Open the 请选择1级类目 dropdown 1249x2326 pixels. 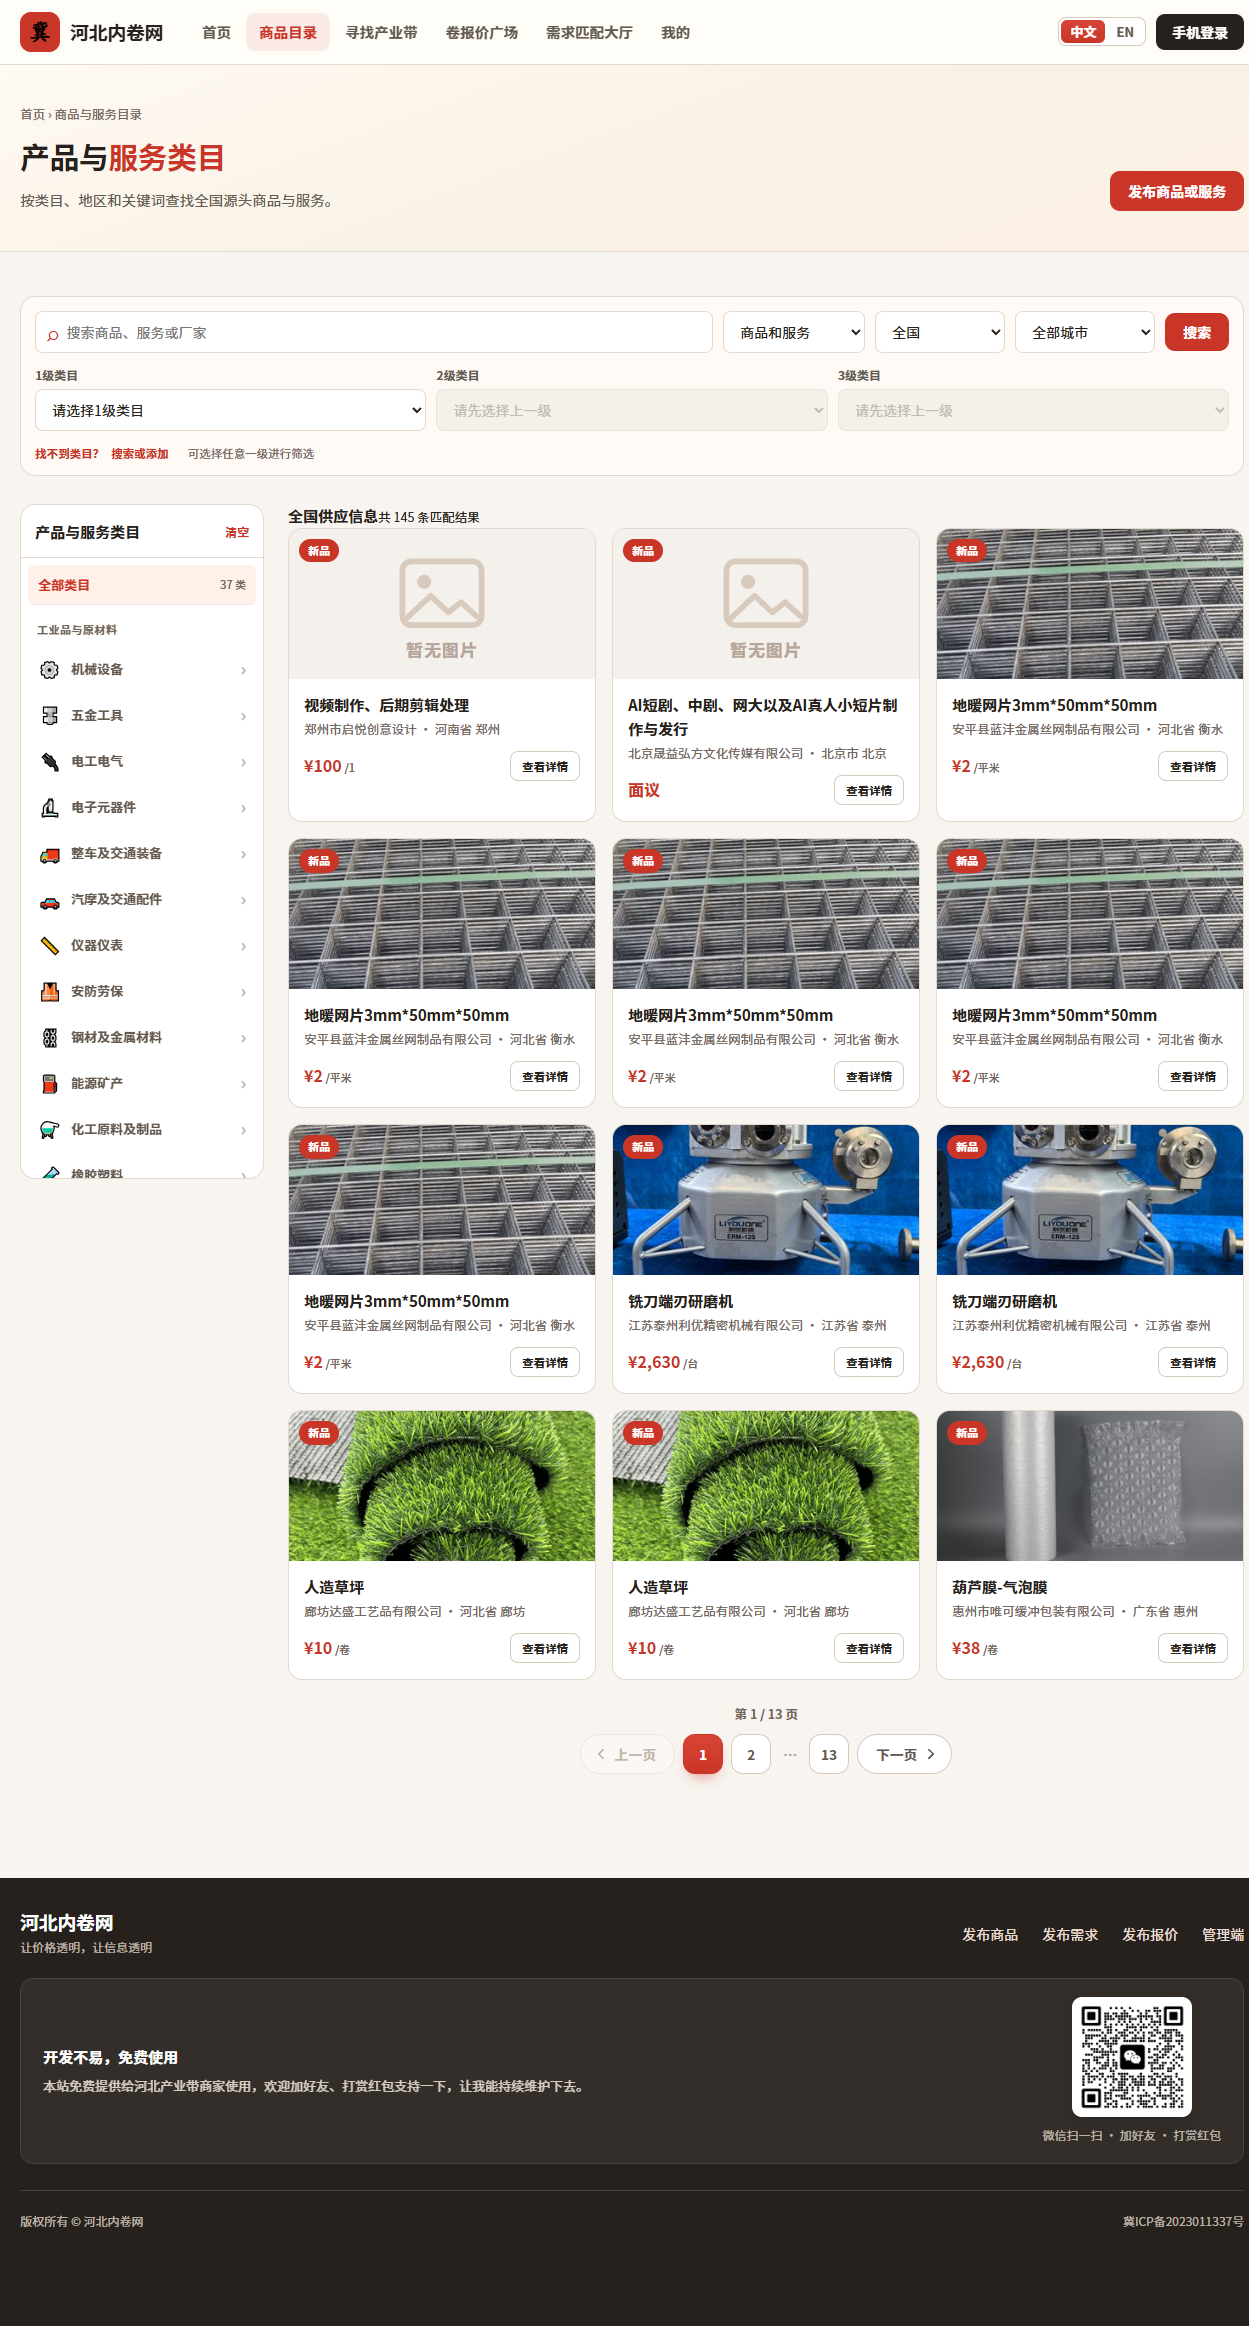[230, 410]
